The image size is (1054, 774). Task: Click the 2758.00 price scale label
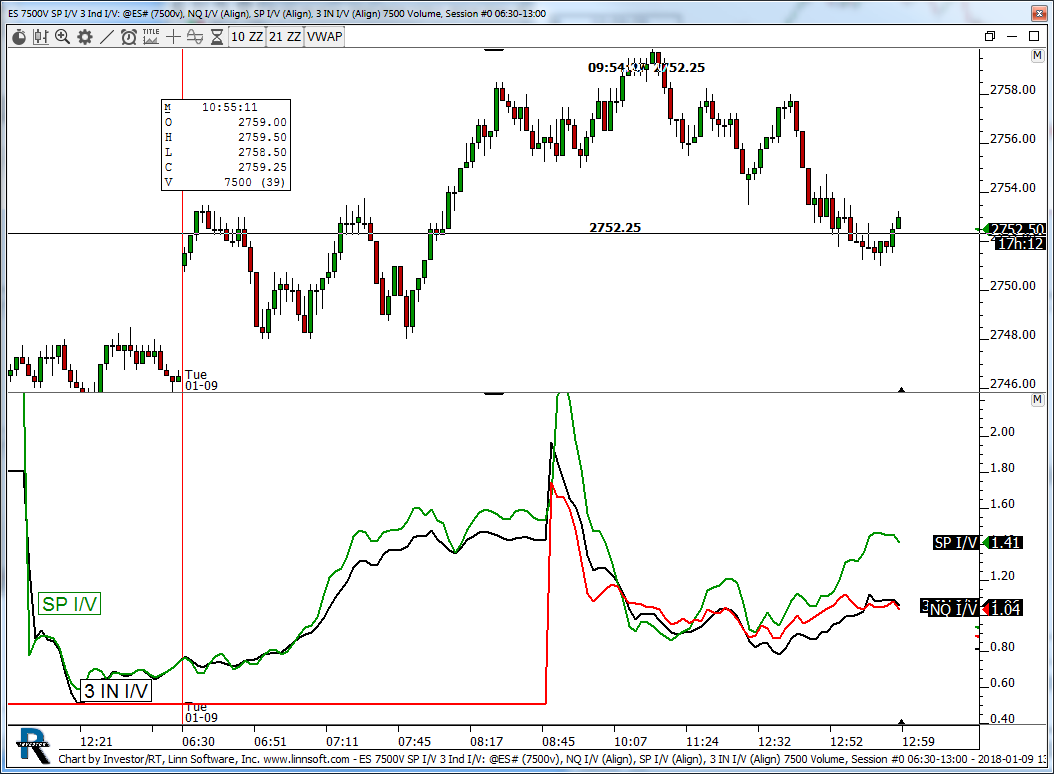pos(1013,90)
